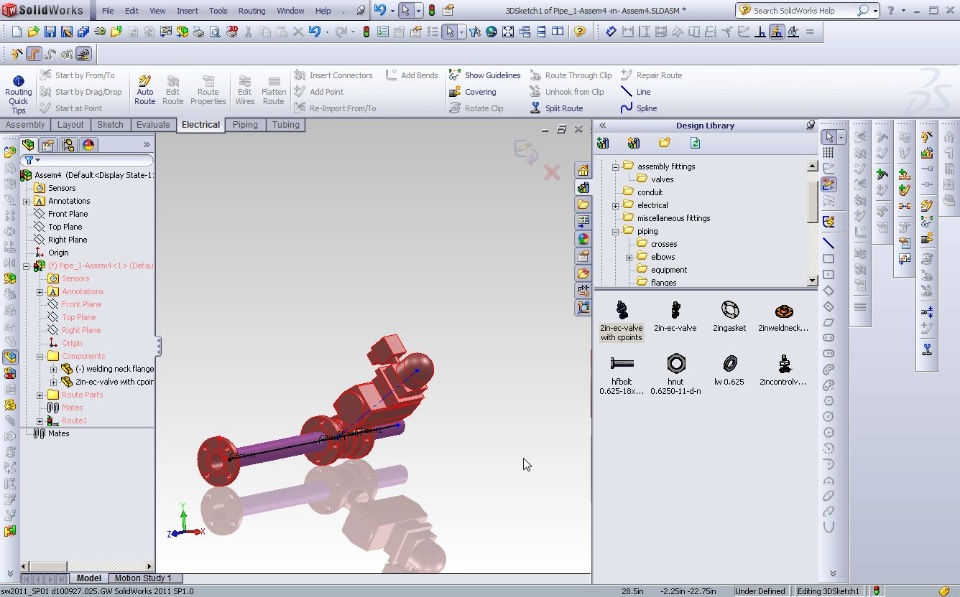Select the equipment library folder
The height and width of the screenshot is (597, 960).
tap(662, 270)
